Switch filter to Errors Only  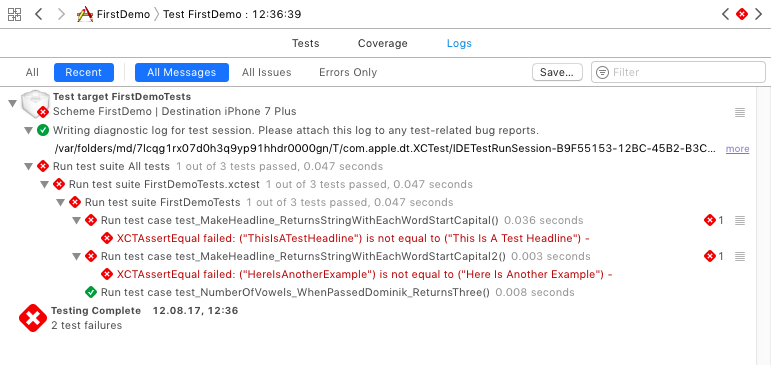tap(348, 72)
